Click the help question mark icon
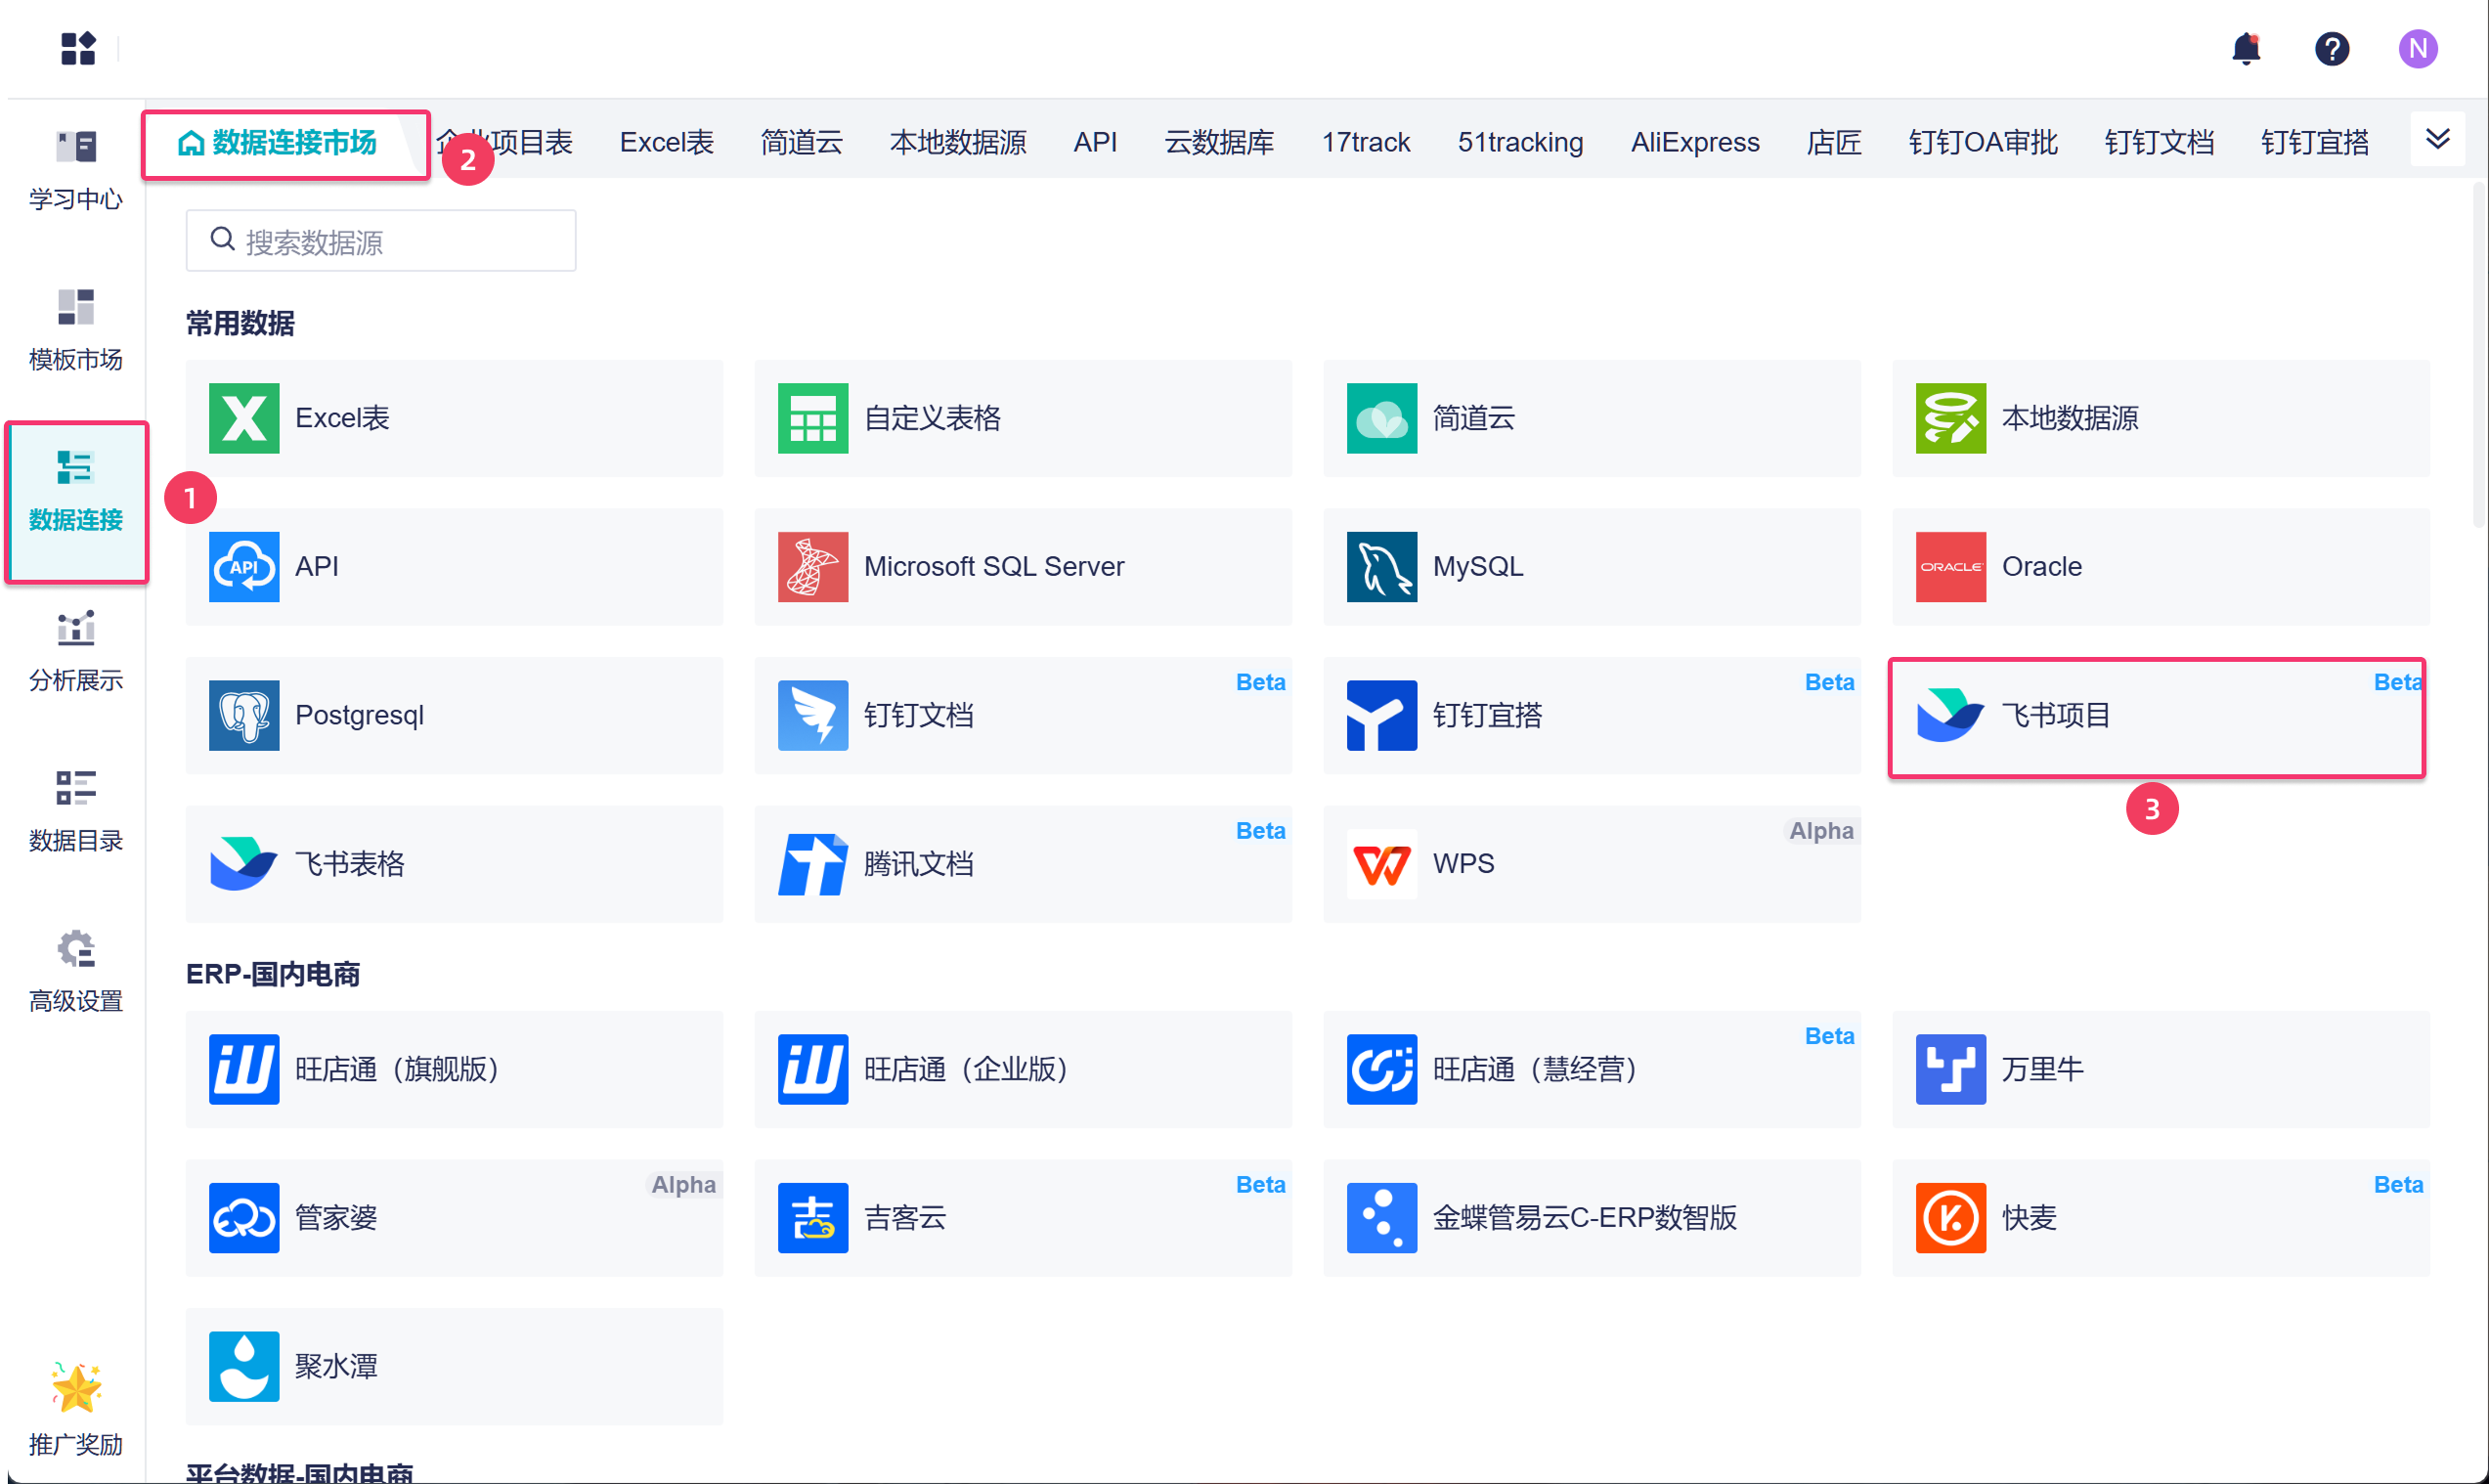Viewport: 2489px width, 1484px height. 2331,48
